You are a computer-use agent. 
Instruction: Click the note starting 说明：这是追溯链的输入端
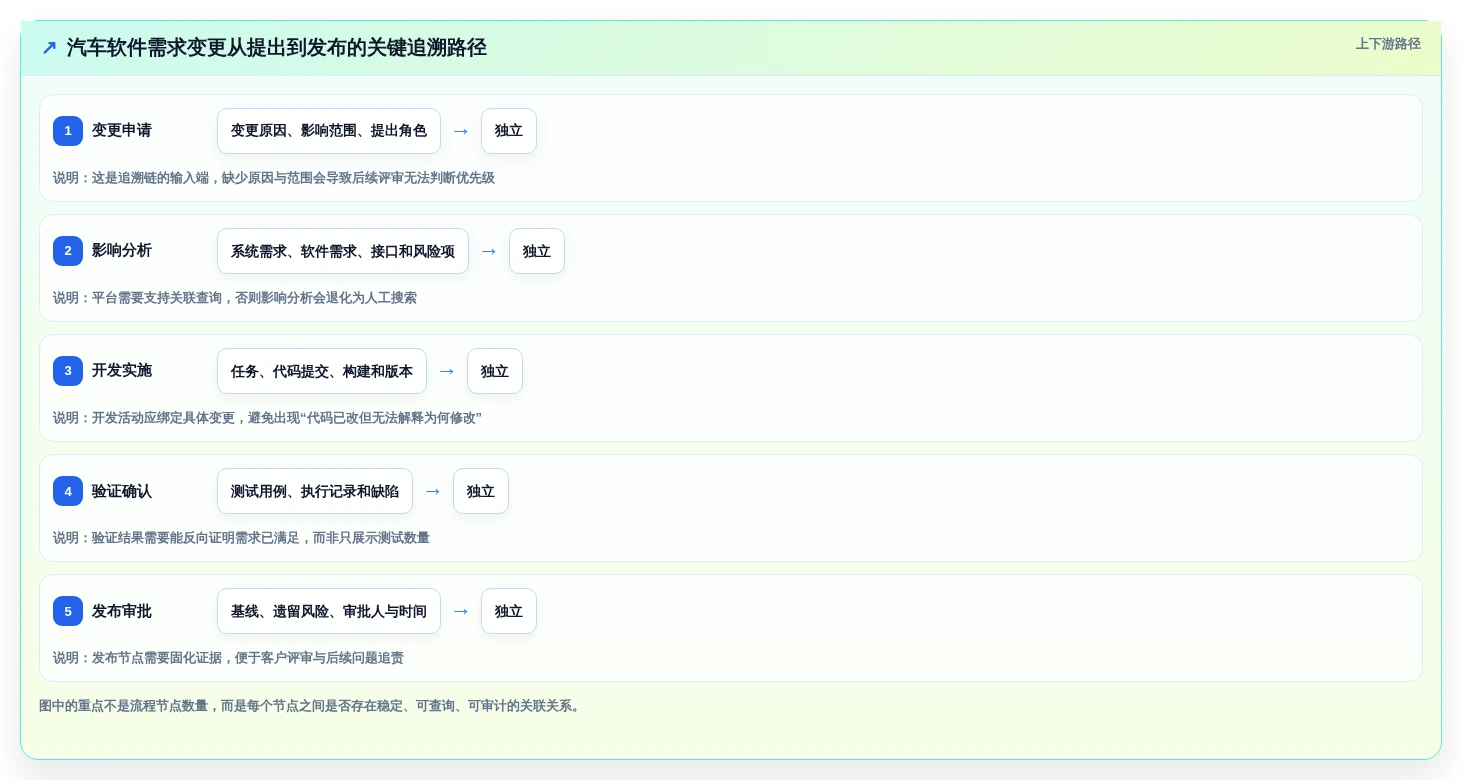click(274, 178)
